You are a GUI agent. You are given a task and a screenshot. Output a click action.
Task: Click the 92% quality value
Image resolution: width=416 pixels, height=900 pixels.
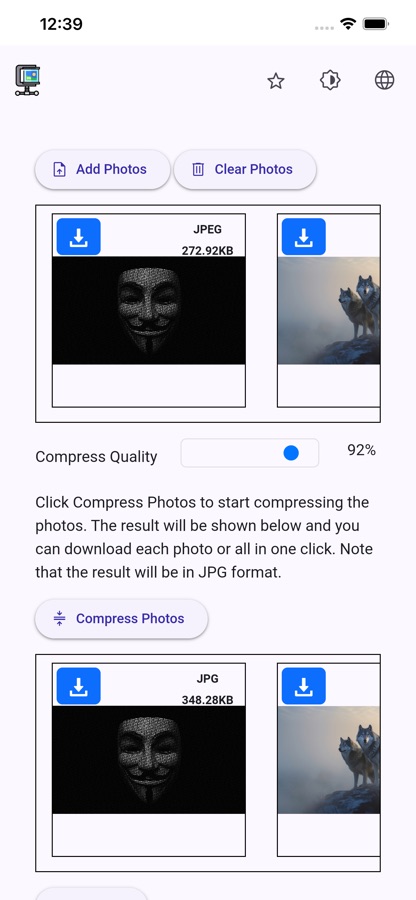coord(361,451)
